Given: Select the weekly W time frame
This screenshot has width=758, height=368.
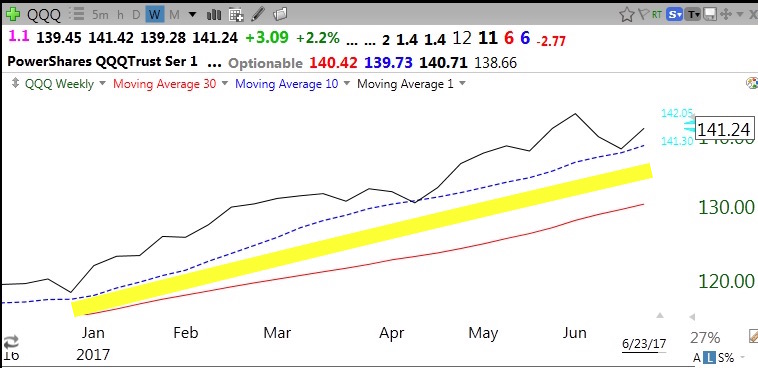Looking at the screenshot, I should [x=154, y=15].
